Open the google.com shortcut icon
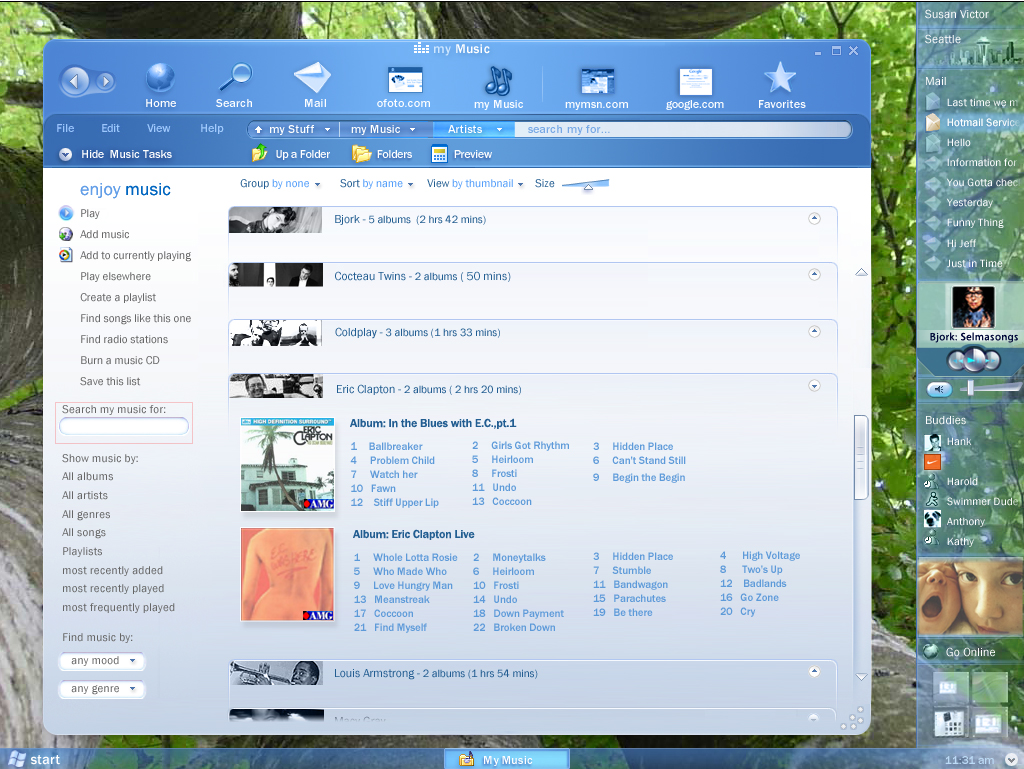This screenshot has height=769, width=1024. (695, 82)
